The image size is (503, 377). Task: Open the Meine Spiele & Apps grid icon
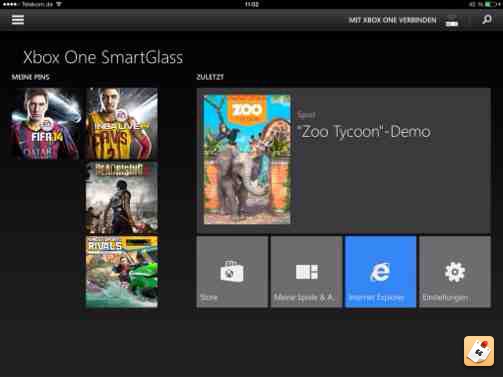(x=307, y=272)
